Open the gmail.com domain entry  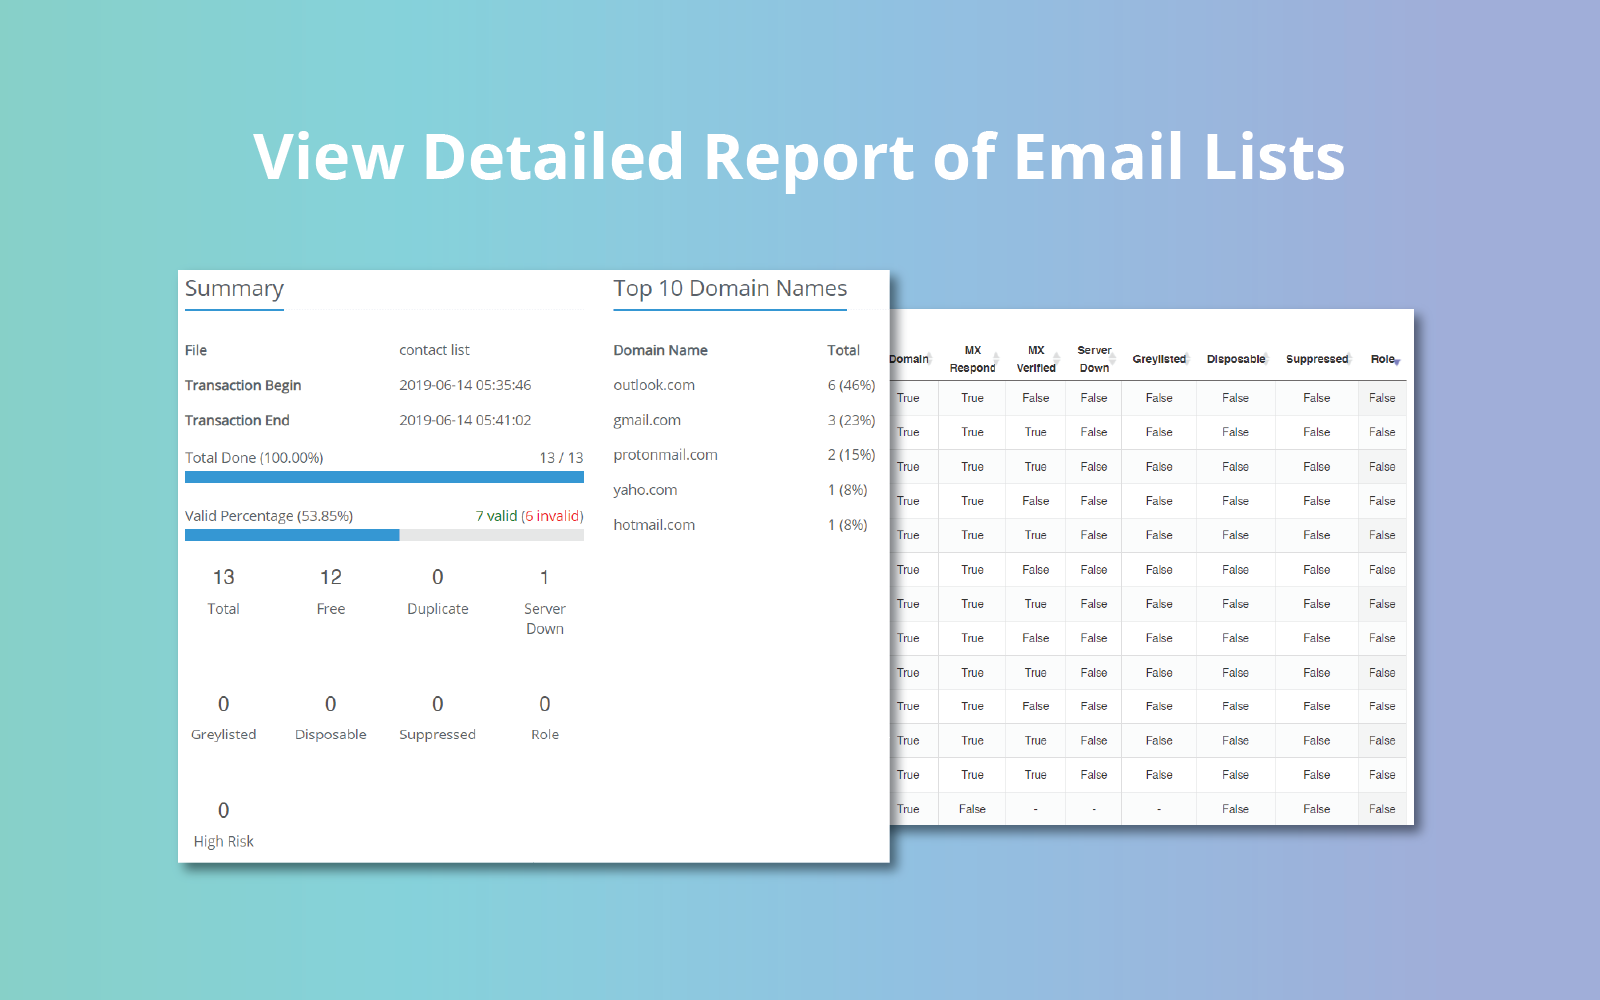click(647, 420)
